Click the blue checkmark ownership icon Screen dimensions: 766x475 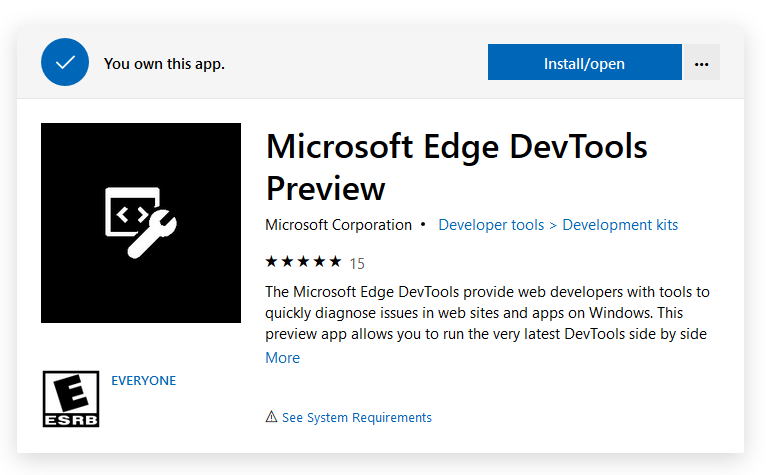pos(65,62)
